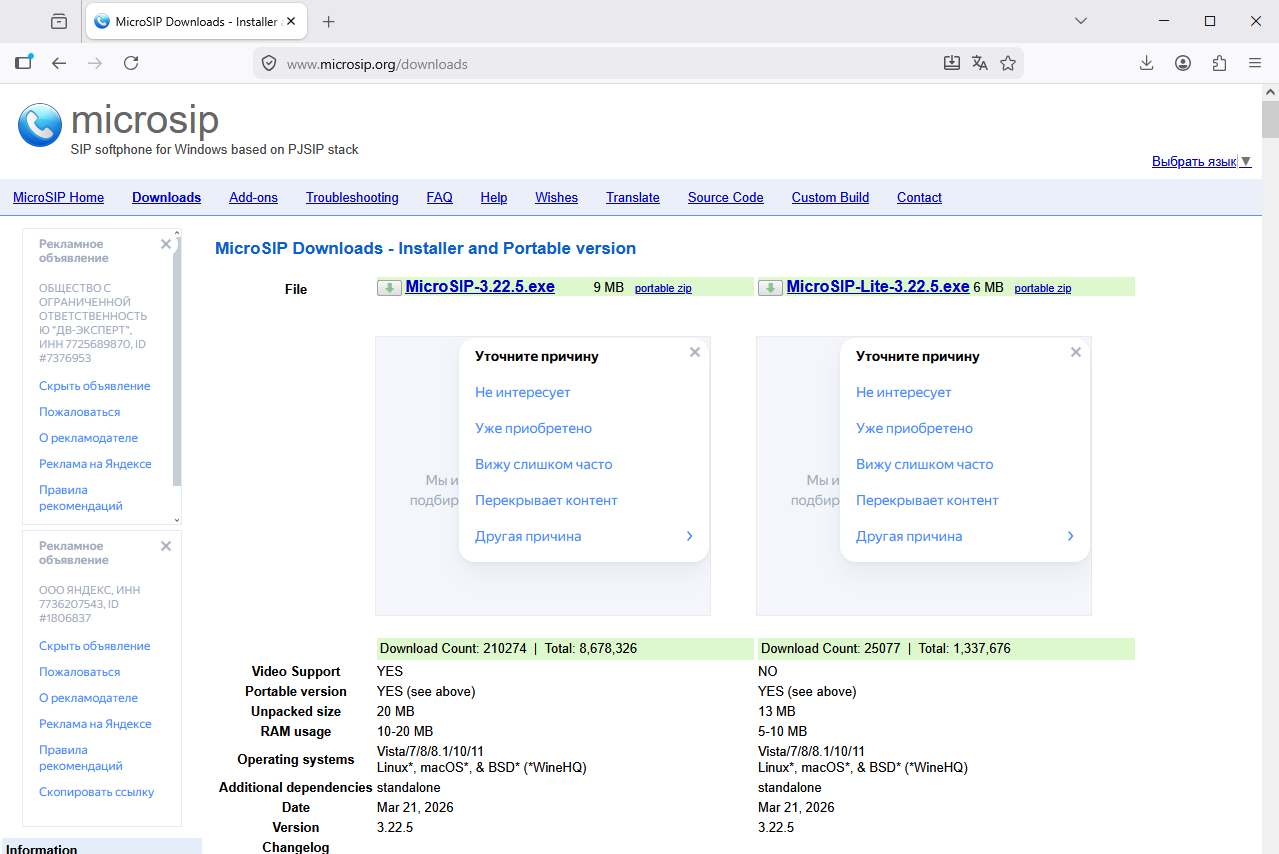Expand 'Другая причина' in right popup
This screenshot has width=1279, height=854.
(965, 536)
